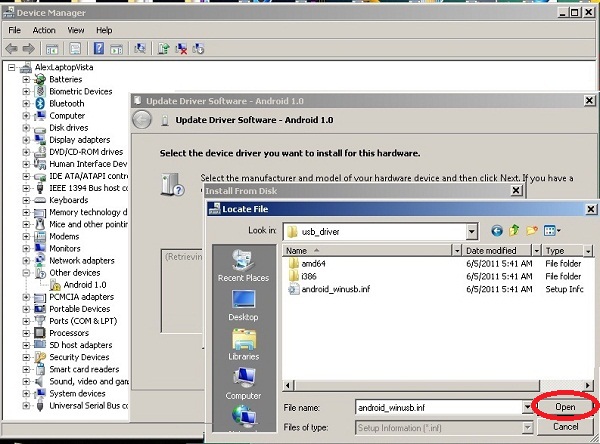Open the Look in usb_driver dropdown
The height and width of the screenshot is (444, 600).
coord(472,232)
